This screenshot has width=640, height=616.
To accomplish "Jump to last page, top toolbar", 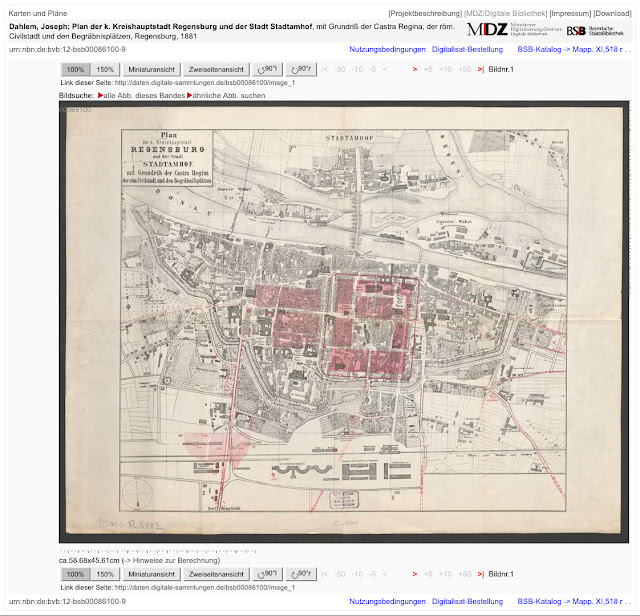I will click(480, 69).
